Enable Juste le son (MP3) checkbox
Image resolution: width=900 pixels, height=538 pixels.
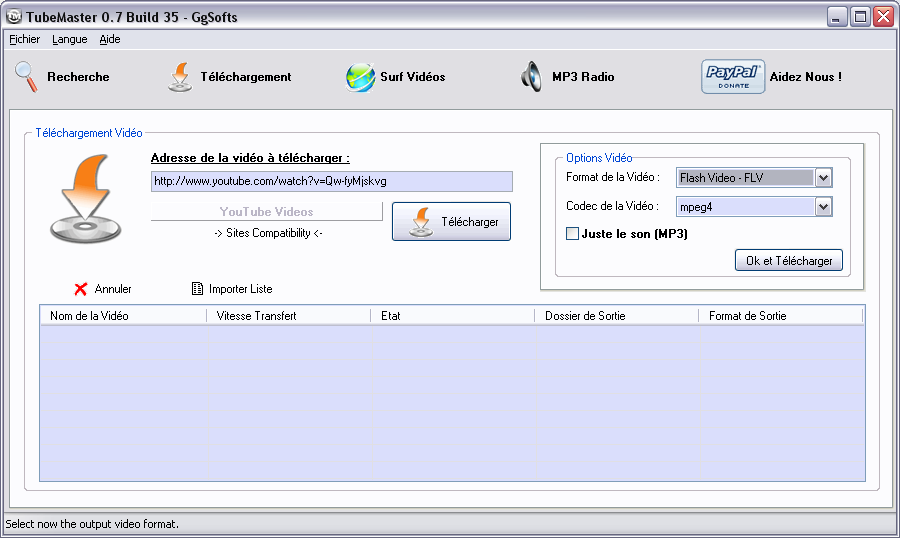pos(572,234)
